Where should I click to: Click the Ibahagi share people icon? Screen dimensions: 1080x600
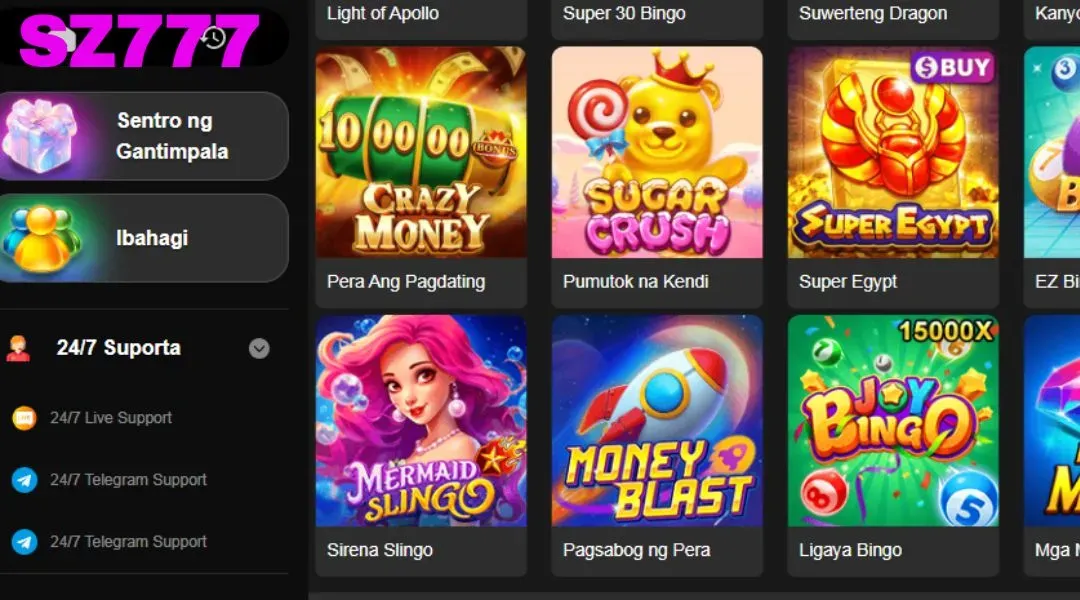[x=39, y=238]
